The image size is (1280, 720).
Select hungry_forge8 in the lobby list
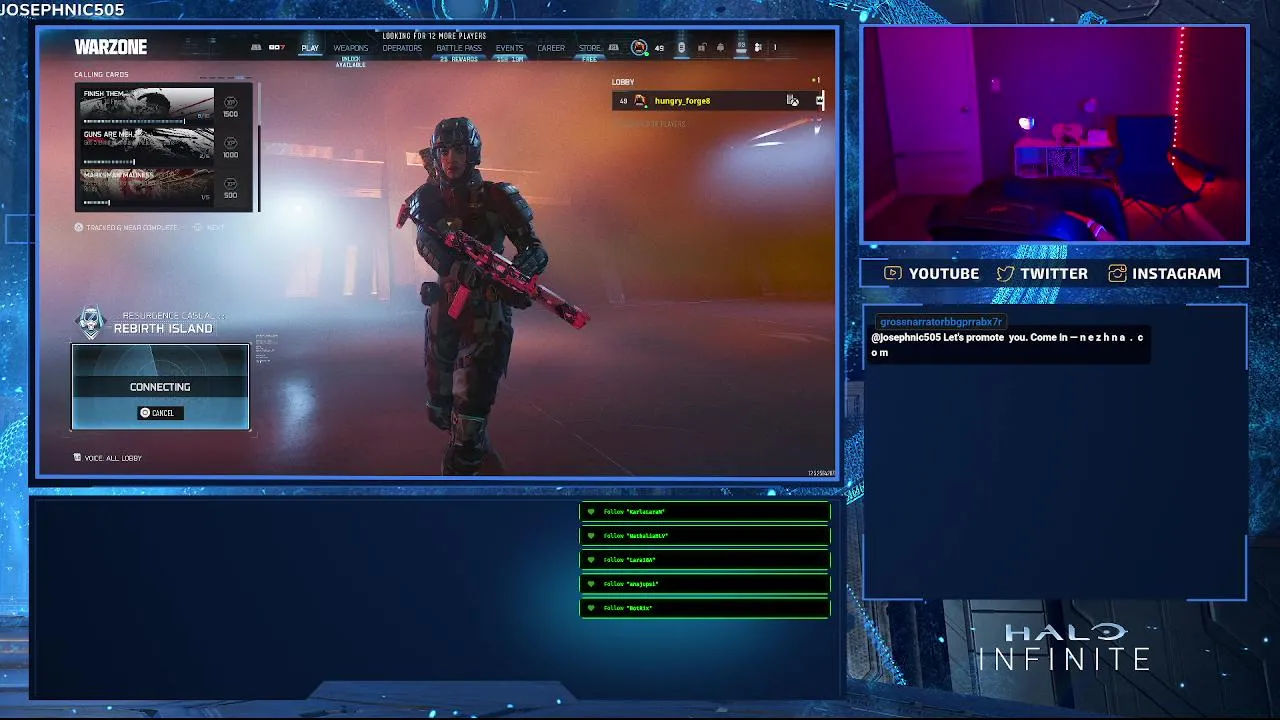pos(718,100)
